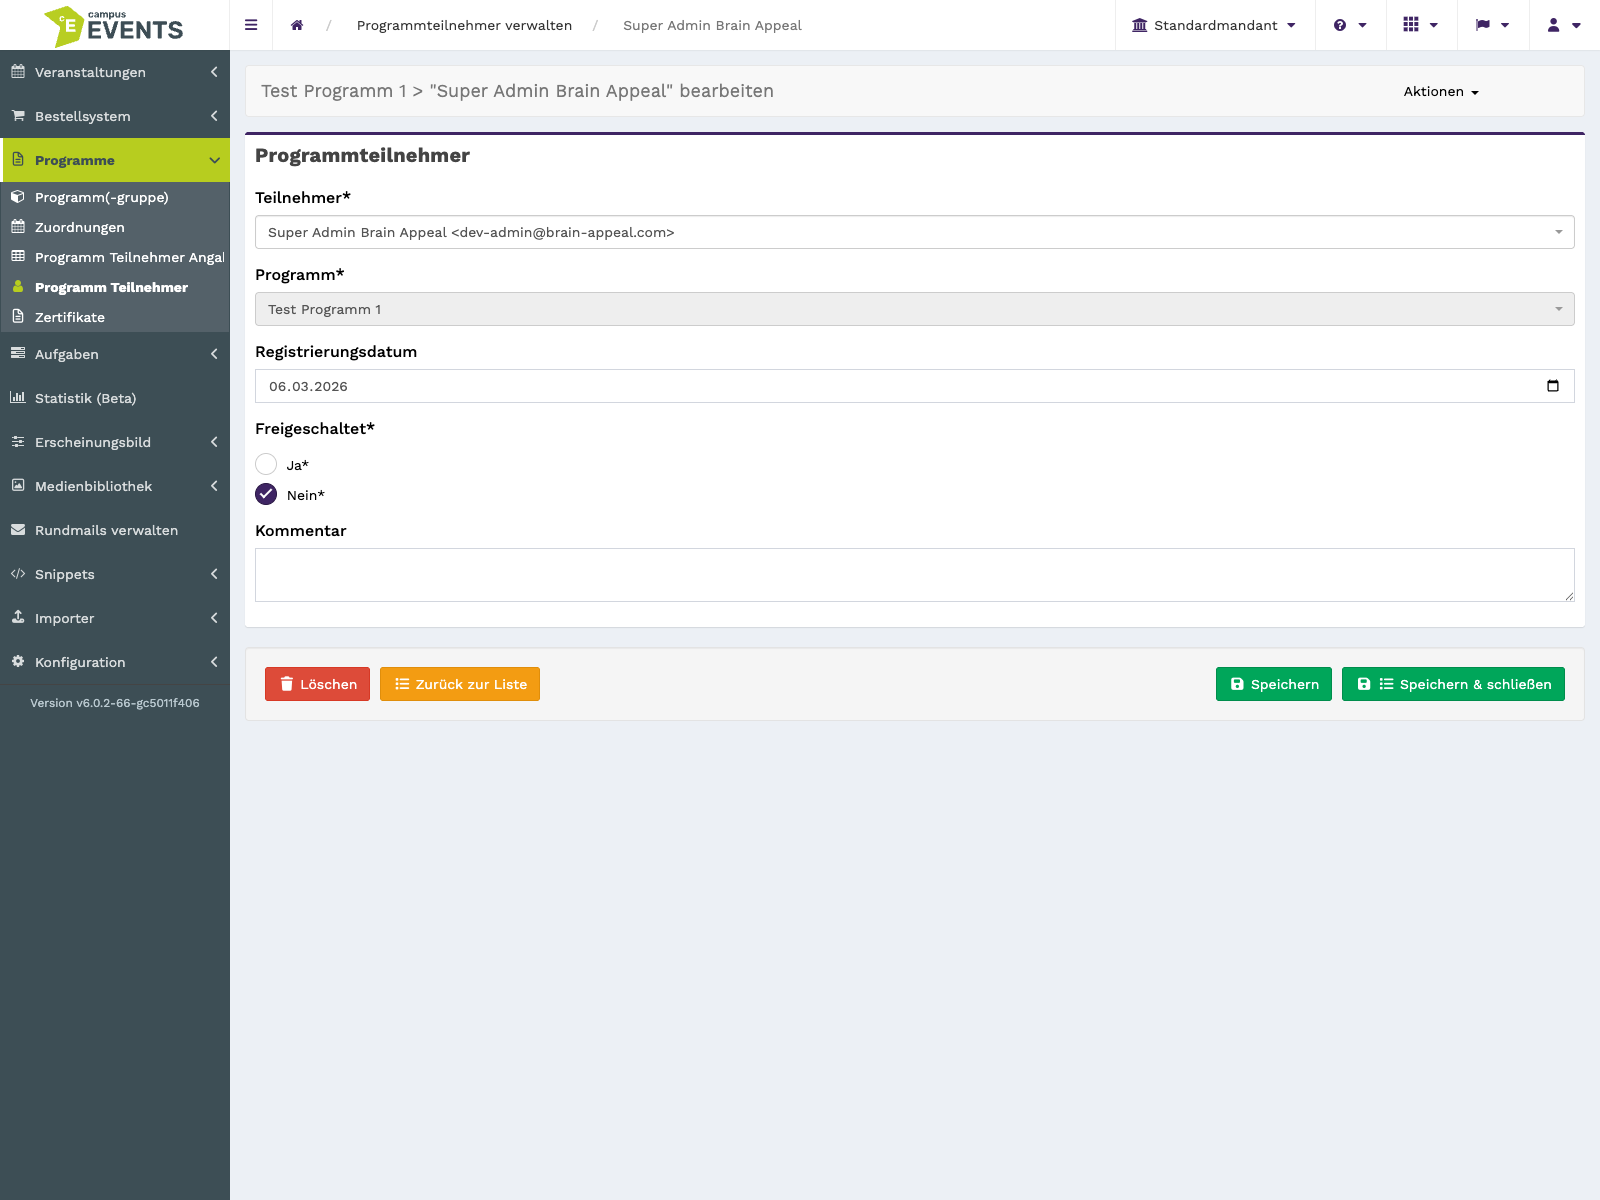Select Nein for Freigeschaltet
Viewport: 1600px width, 1200px height.
click(266, 494)
